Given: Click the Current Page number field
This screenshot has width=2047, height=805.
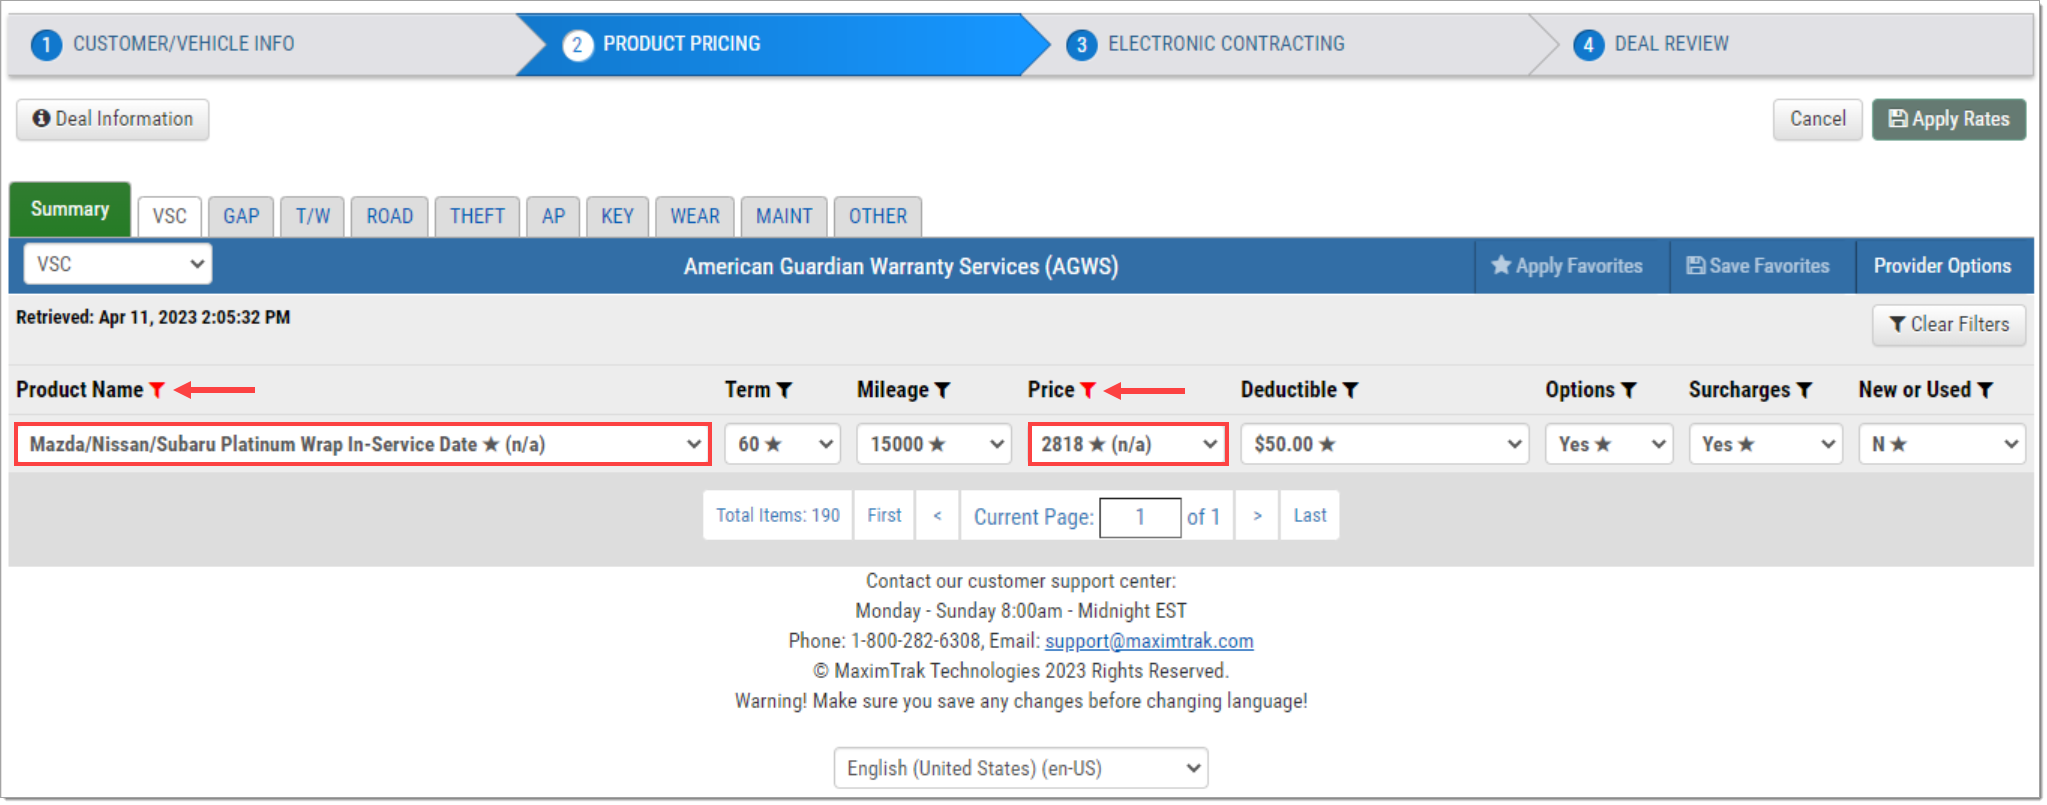Looking at the screenshot, I should [x=1140, y=517].
